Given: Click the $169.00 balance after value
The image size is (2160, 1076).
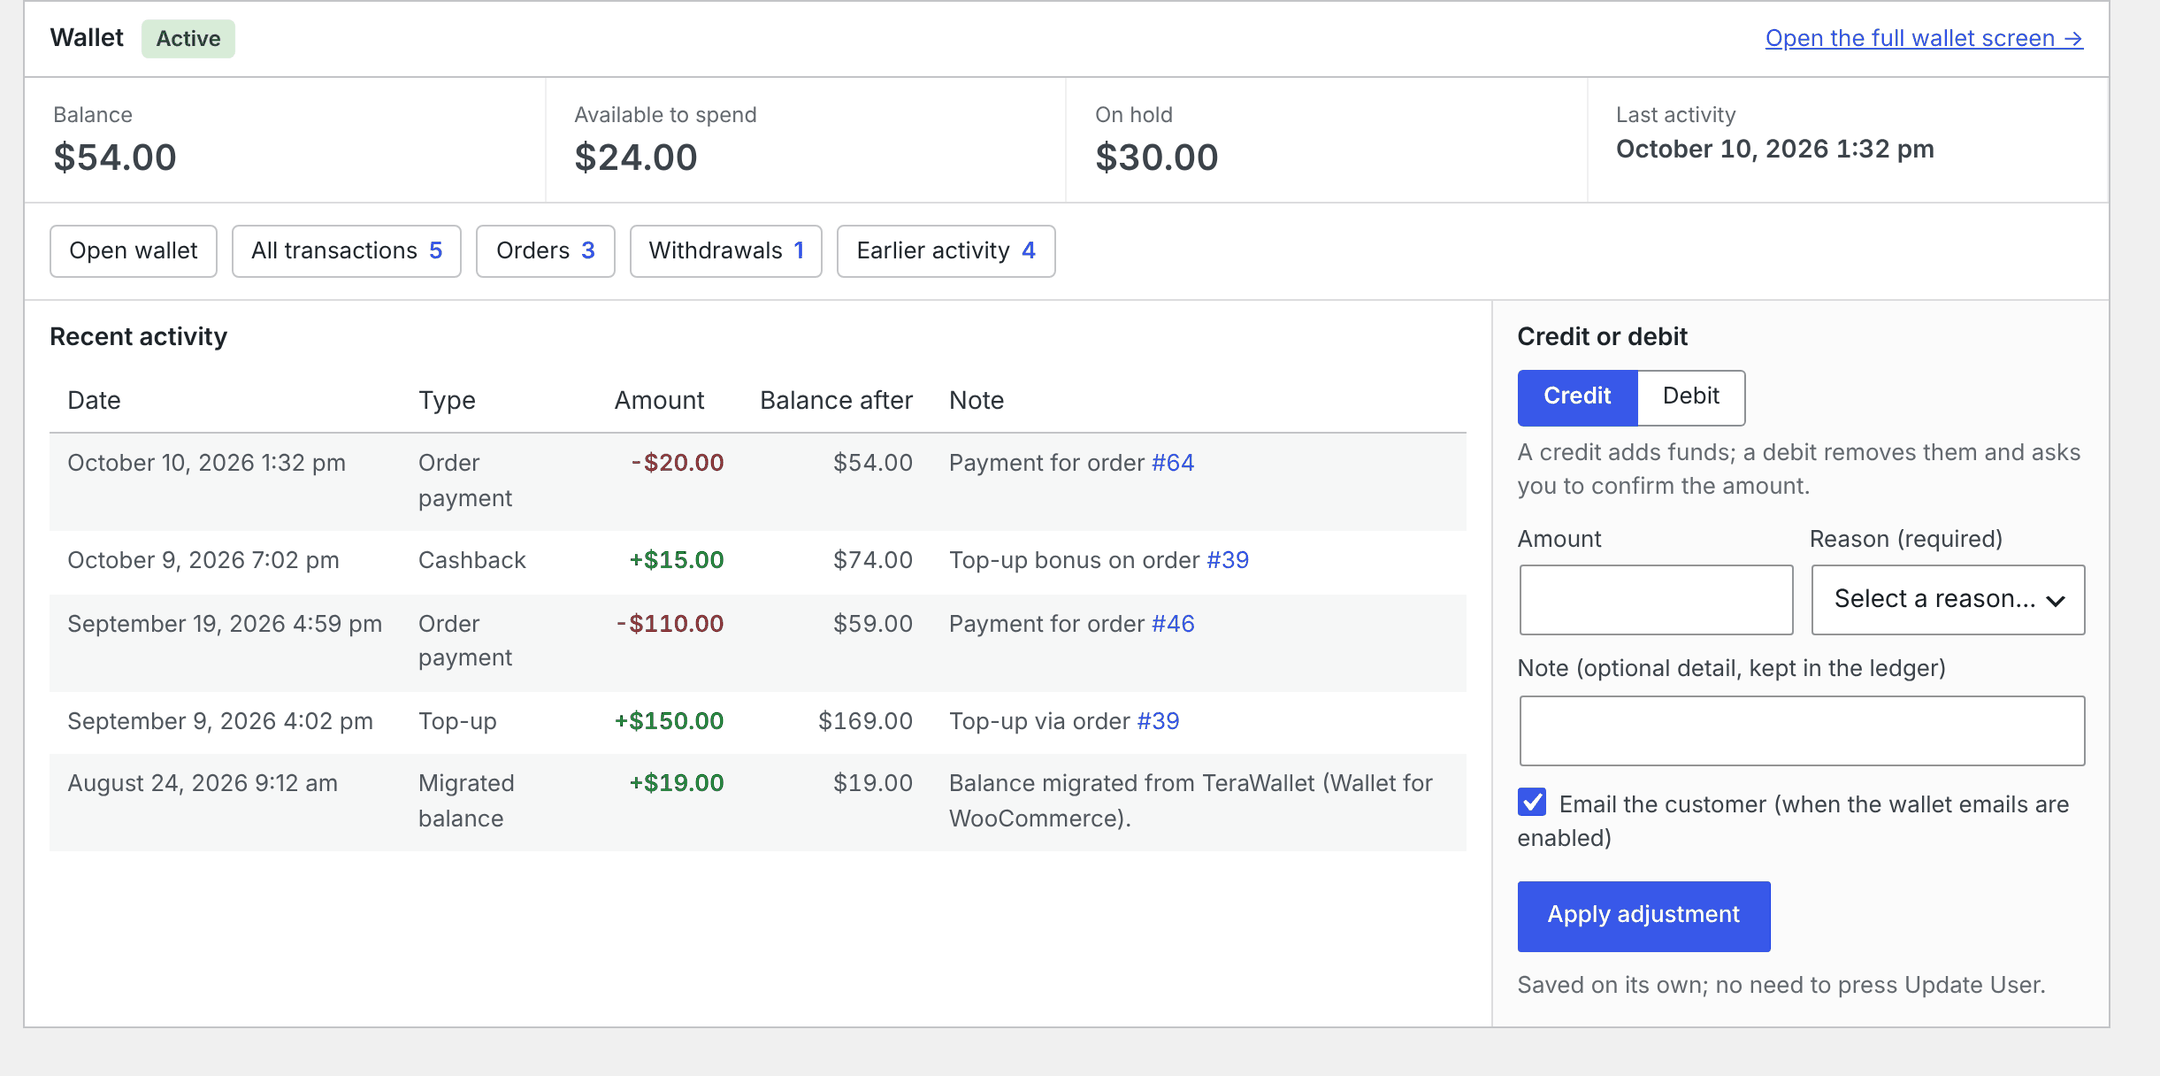Looking at the screenshot, I should click(x=865, y=721).
